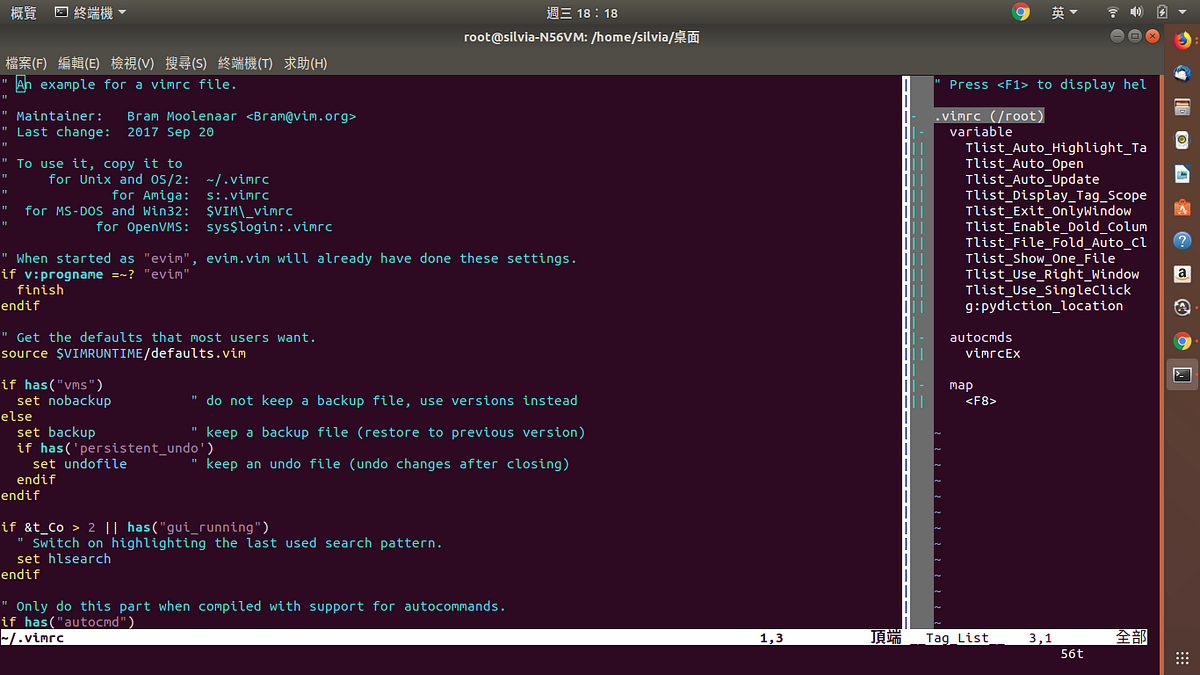Launch Ubuntu Software from the dock
The width and height of the screenshot is (1200, 675).
1182,207
